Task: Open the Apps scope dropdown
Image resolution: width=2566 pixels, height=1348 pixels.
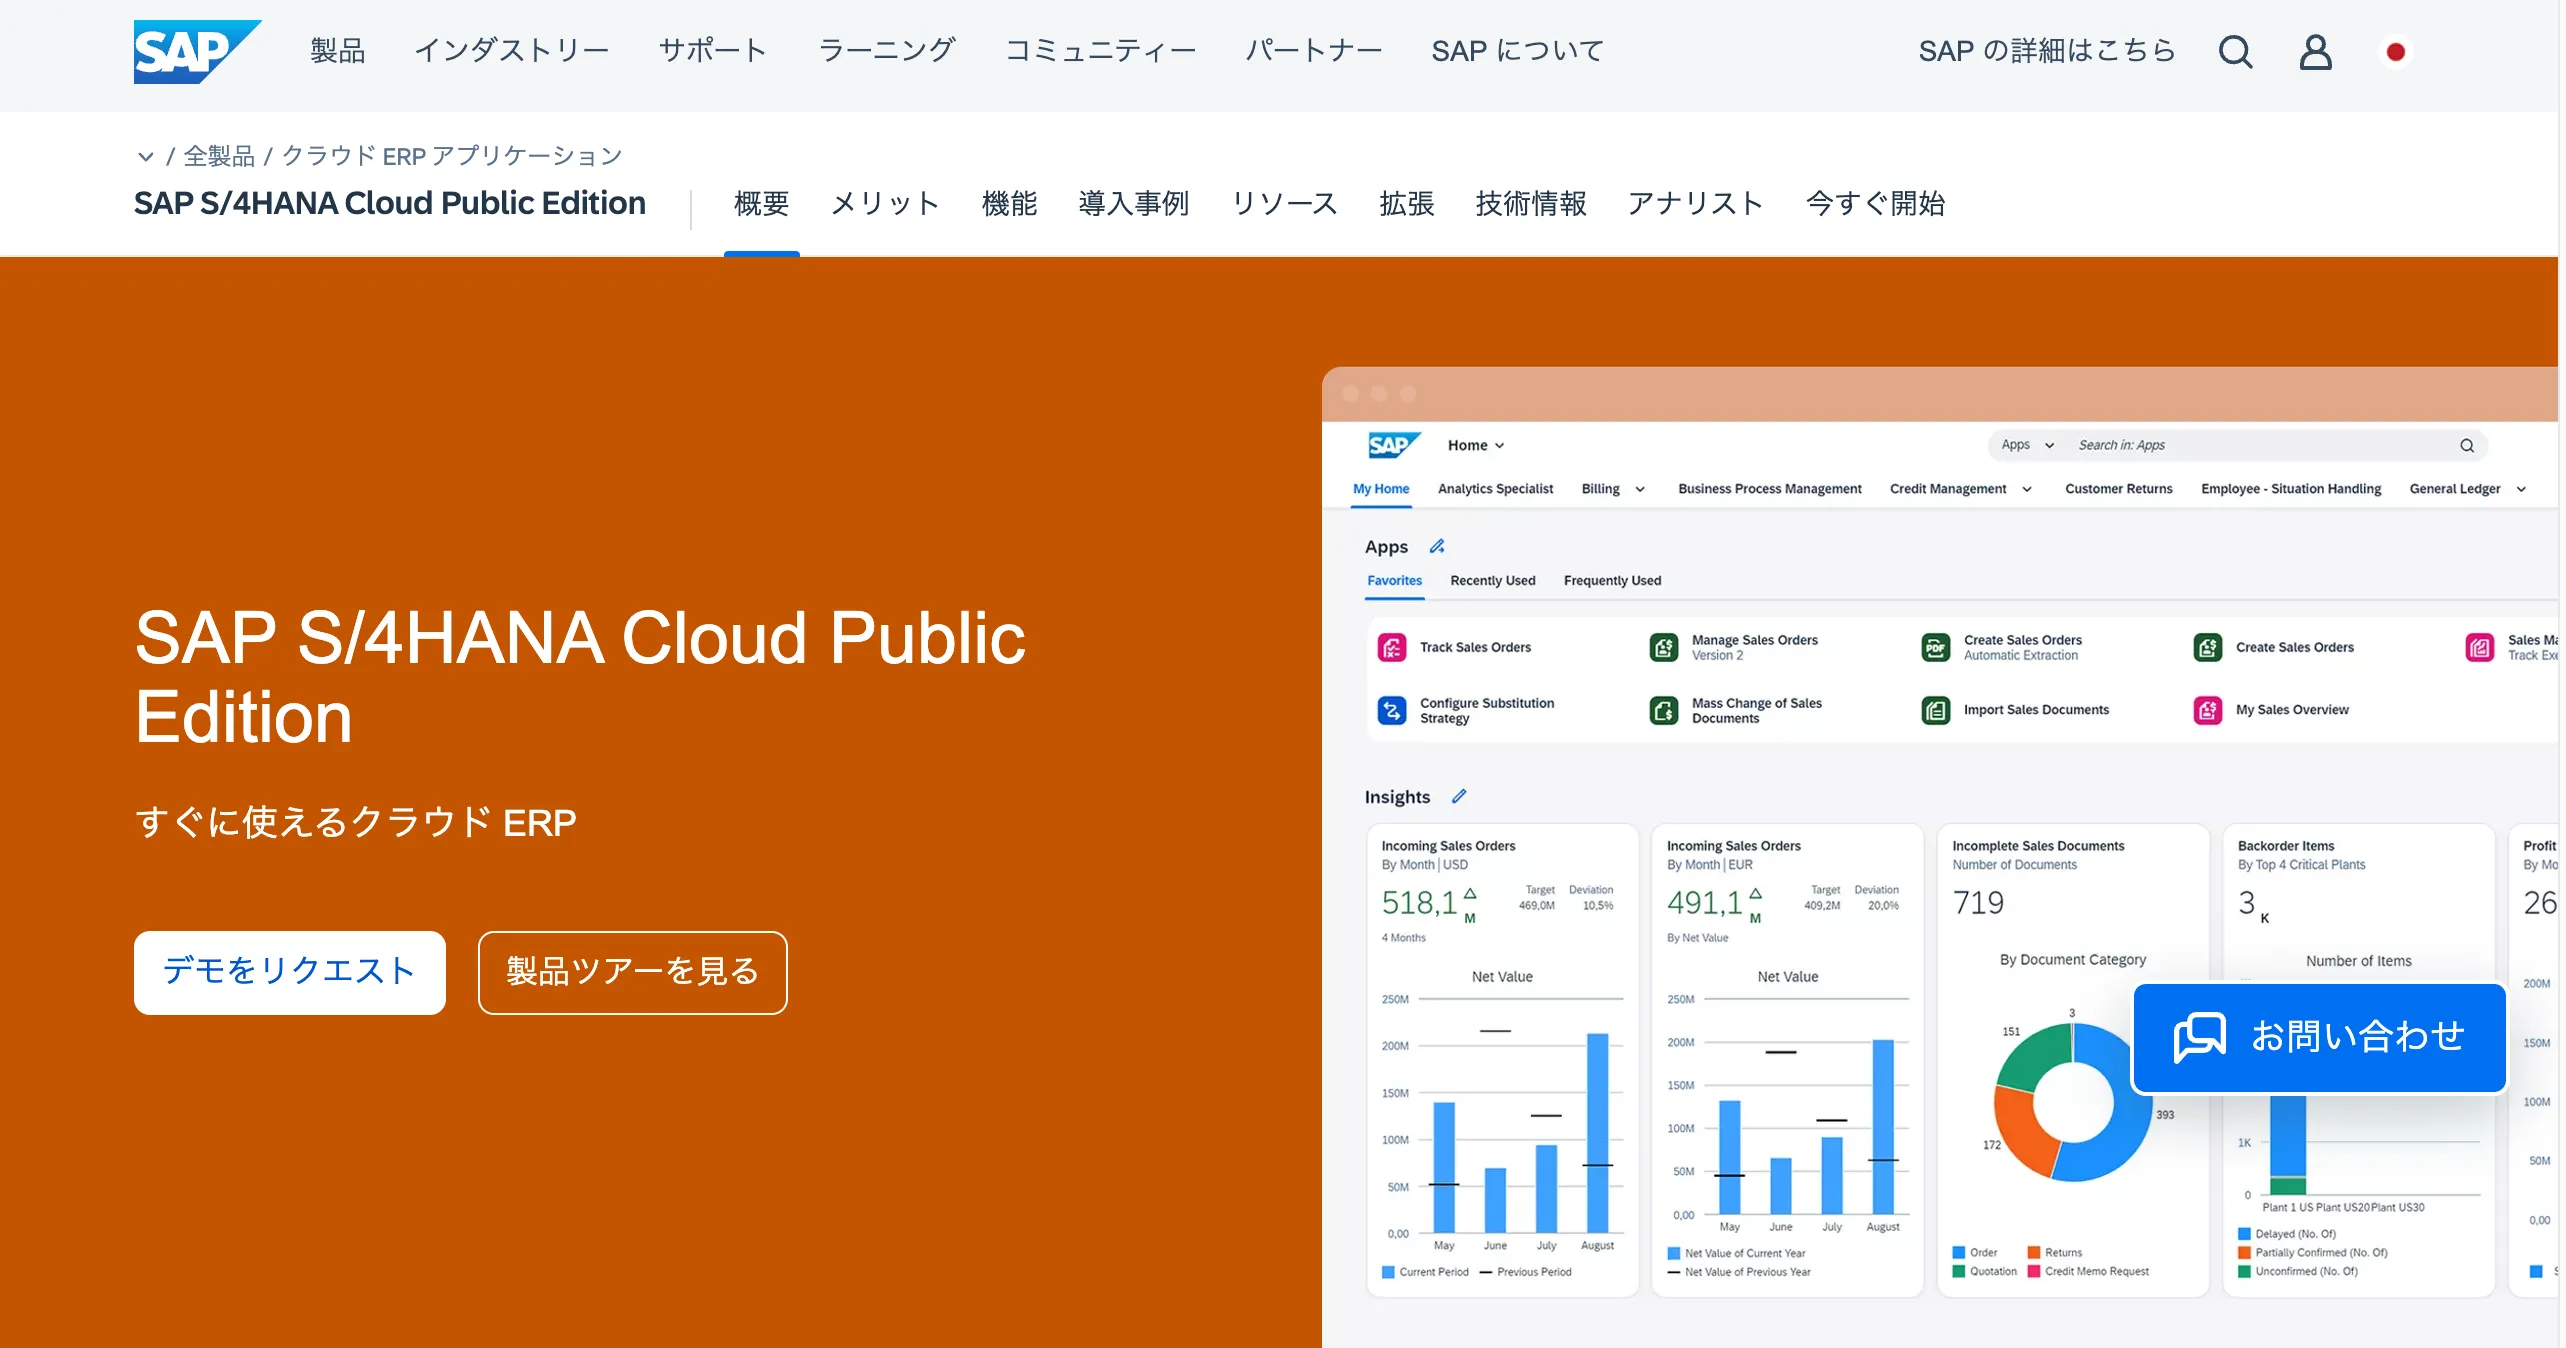Action: pos(2027,445)
